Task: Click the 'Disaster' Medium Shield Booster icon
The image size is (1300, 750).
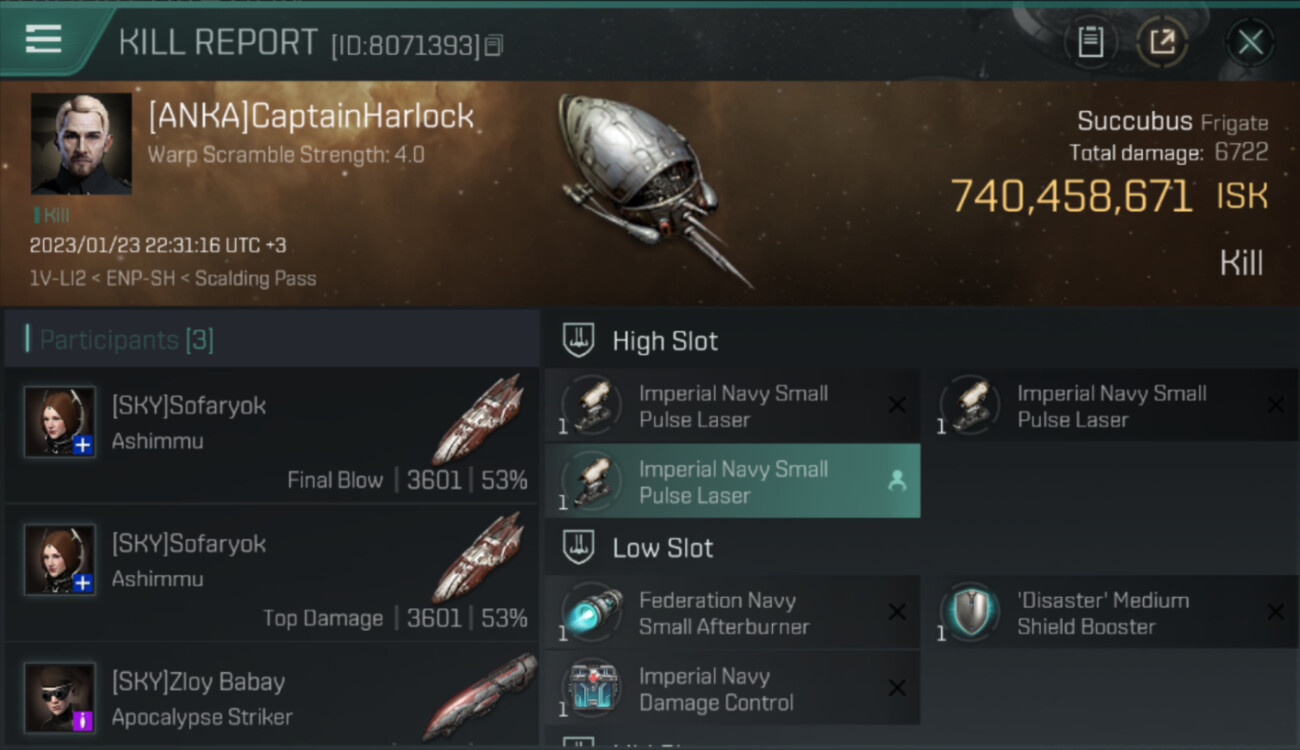Action: coord(969,613)
